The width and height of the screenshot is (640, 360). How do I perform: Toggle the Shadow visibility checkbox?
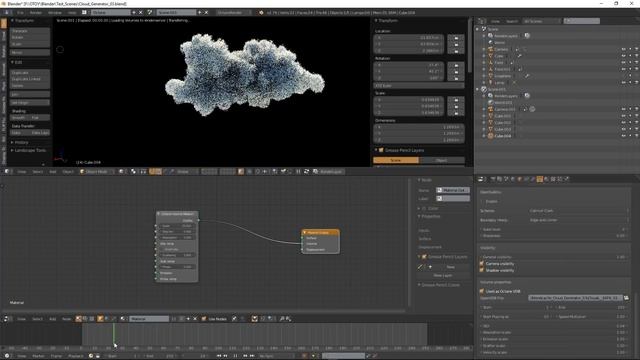pyautogui.click(x=482, y=270)
